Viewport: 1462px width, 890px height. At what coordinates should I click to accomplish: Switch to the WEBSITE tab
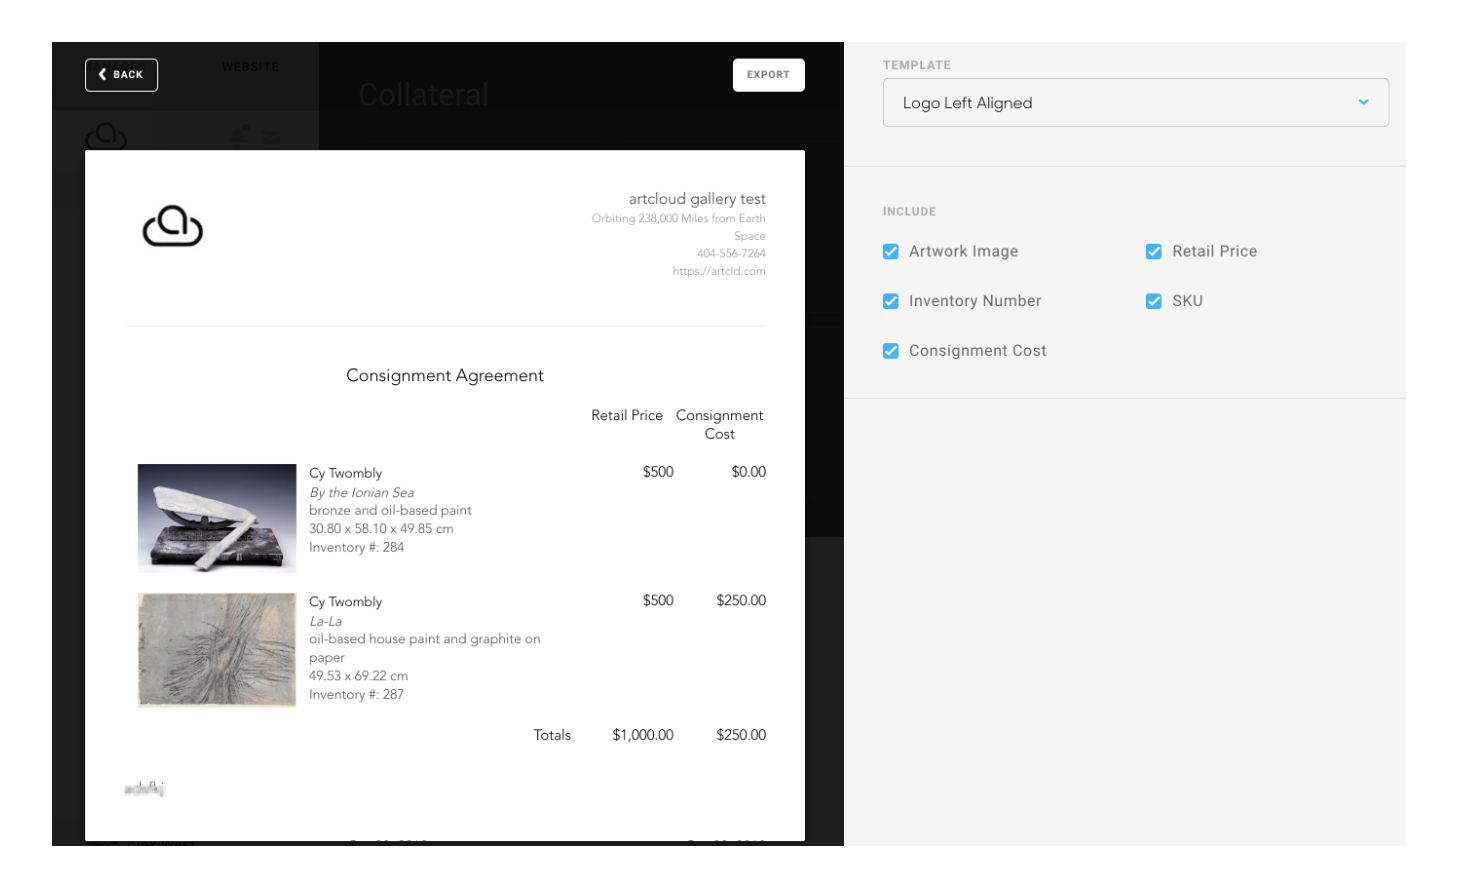tap(249, 66)
